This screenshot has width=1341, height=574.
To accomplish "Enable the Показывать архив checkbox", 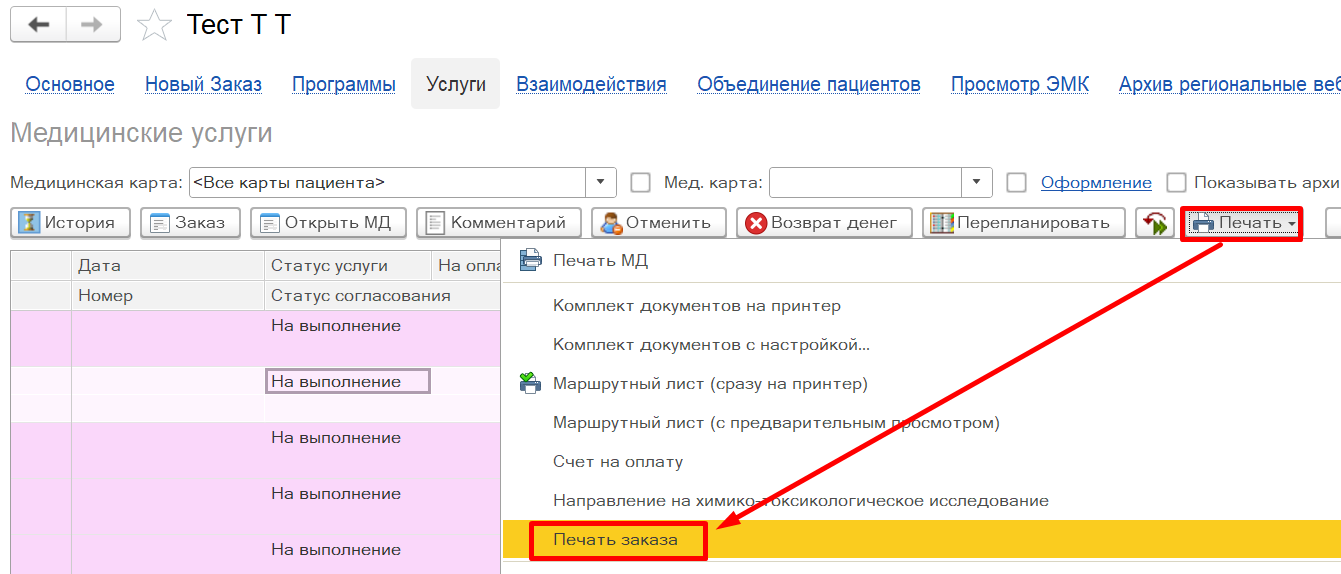I will point(1177,183).
